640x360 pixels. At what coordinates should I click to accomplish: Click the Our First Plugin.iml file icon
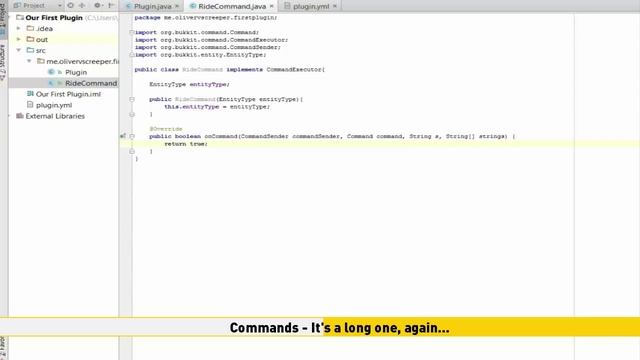pyautogui.click(x=30, y=94)
